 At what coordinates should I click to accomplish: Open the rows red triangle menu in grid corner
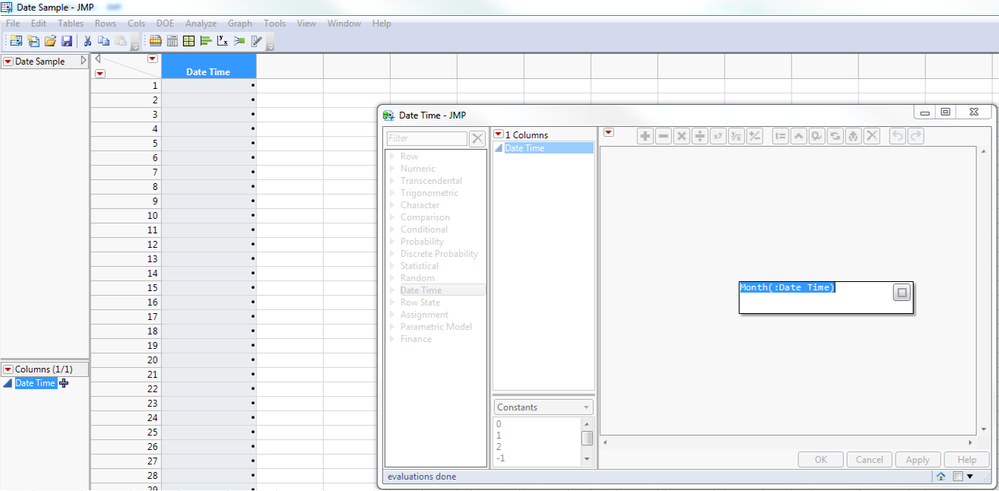(x=100, y=73)
